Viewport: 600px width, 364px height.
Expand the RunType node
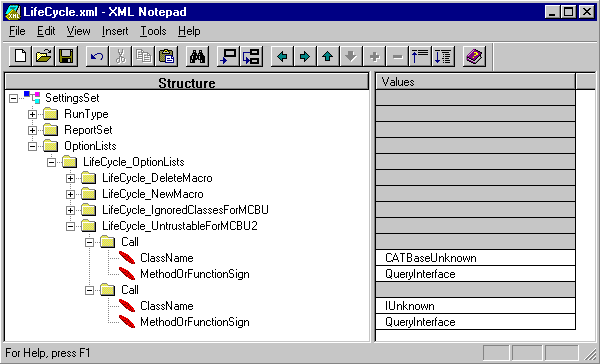pyautogui.click(x=33, y=114)
